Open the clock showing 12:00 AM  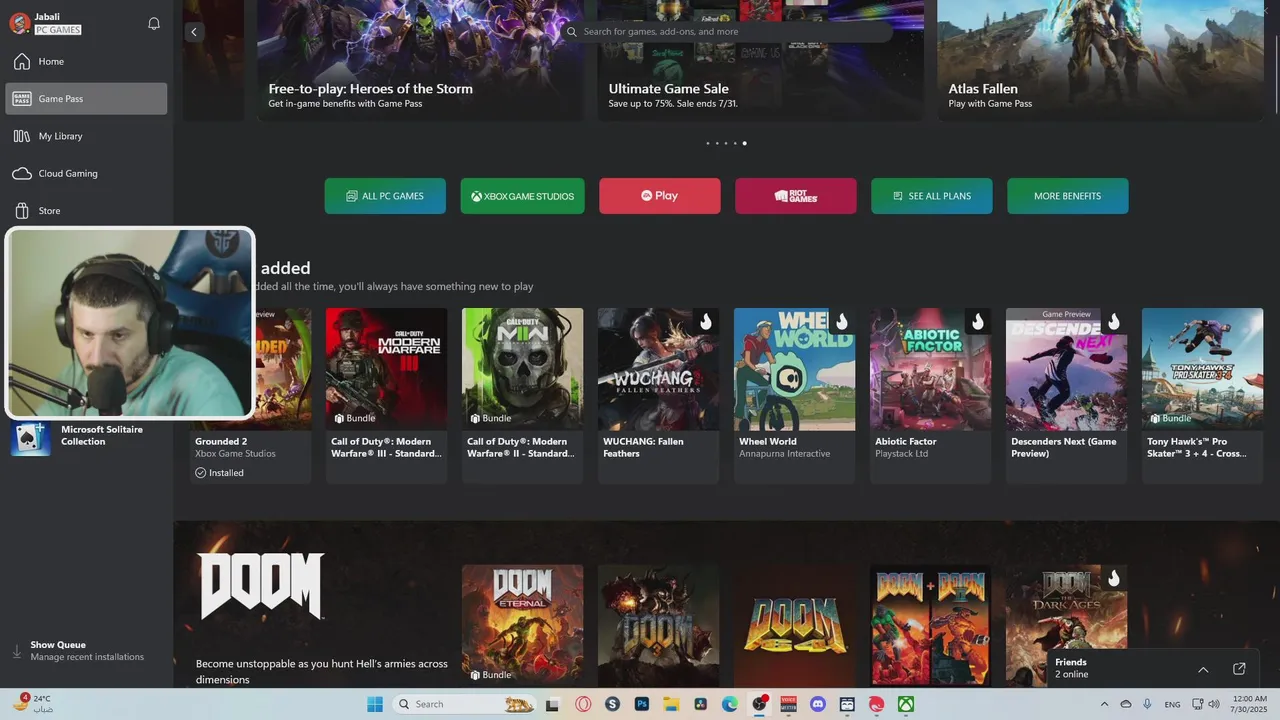click(1250, 704)
